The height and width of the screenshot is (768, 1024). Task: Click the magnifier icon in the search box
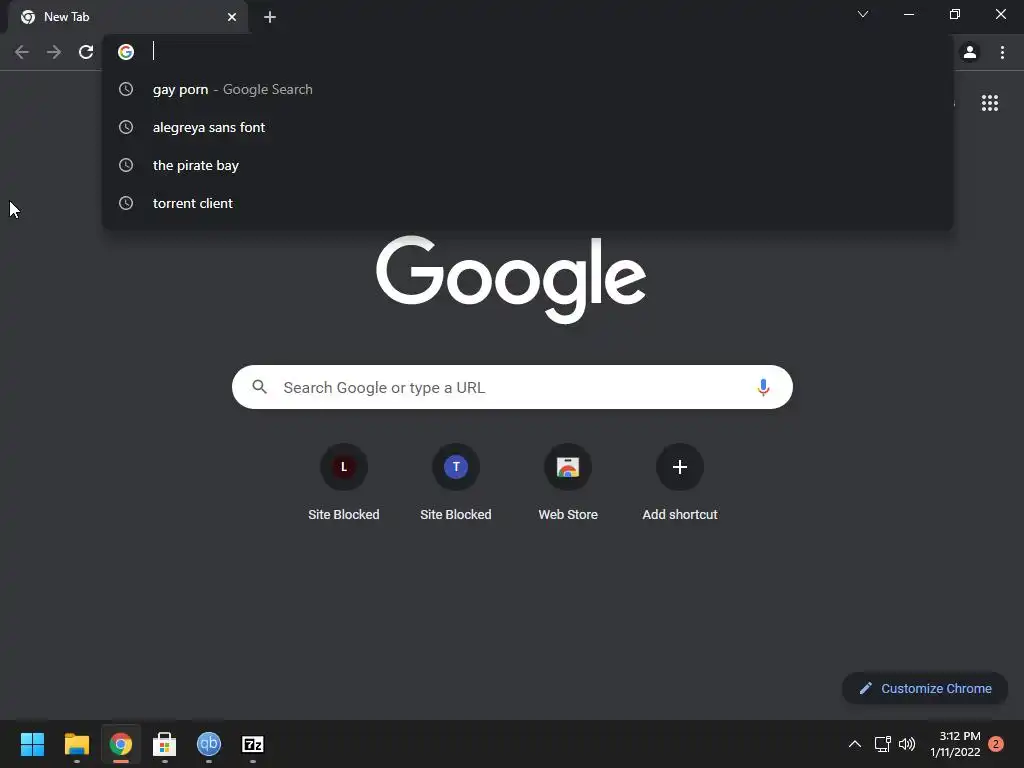coord(259,387)
